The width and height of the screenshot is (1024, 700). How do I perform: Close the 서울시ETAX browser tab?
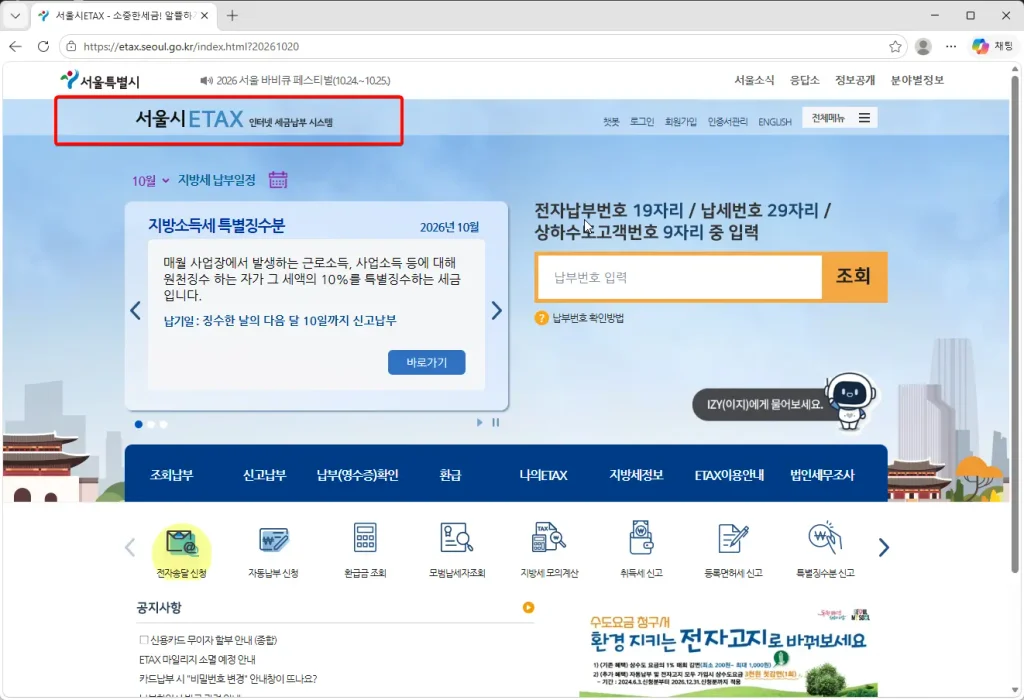204,16
